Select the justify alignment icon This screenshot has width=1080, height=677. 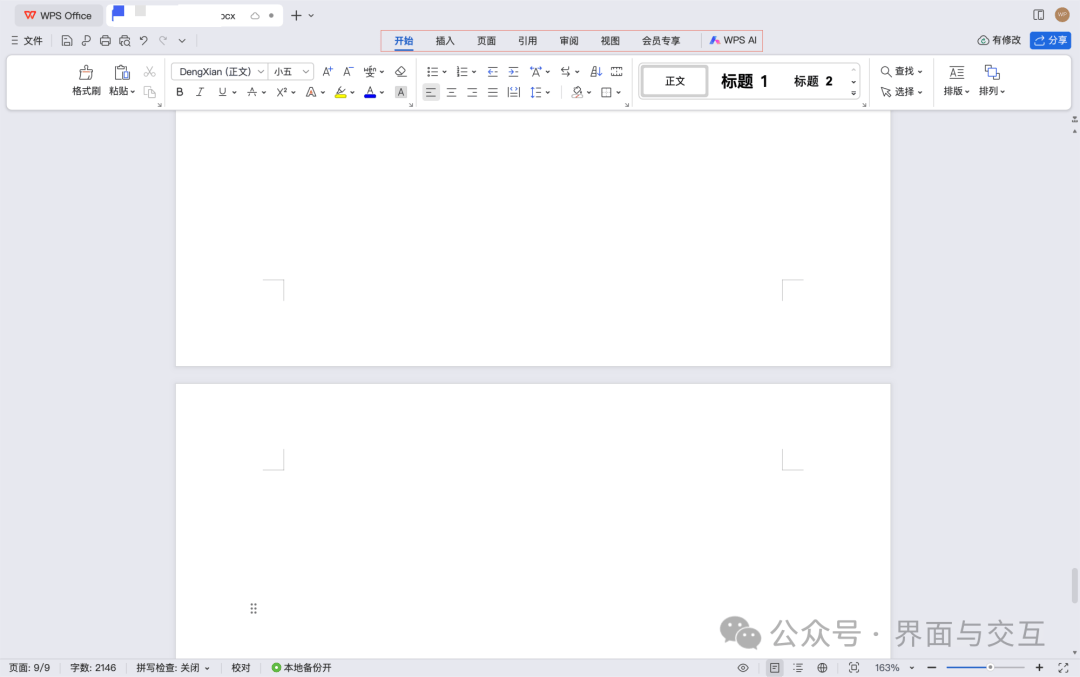tap(492, 92)
